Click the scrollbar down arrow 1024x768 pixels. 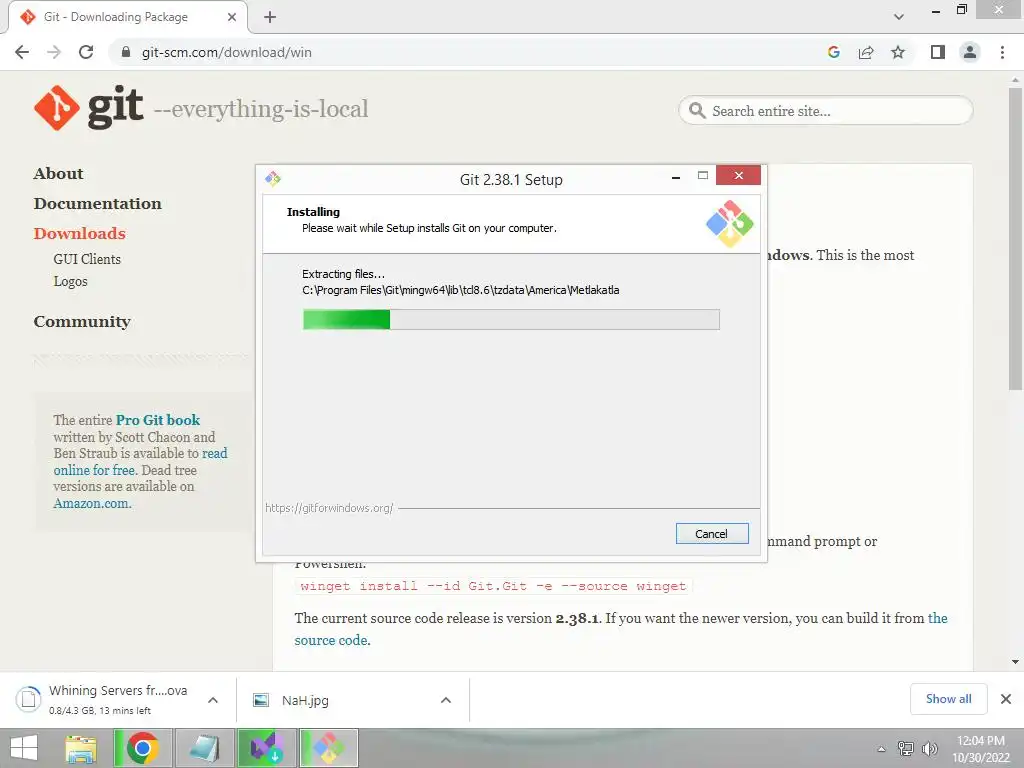point(1015,662)
